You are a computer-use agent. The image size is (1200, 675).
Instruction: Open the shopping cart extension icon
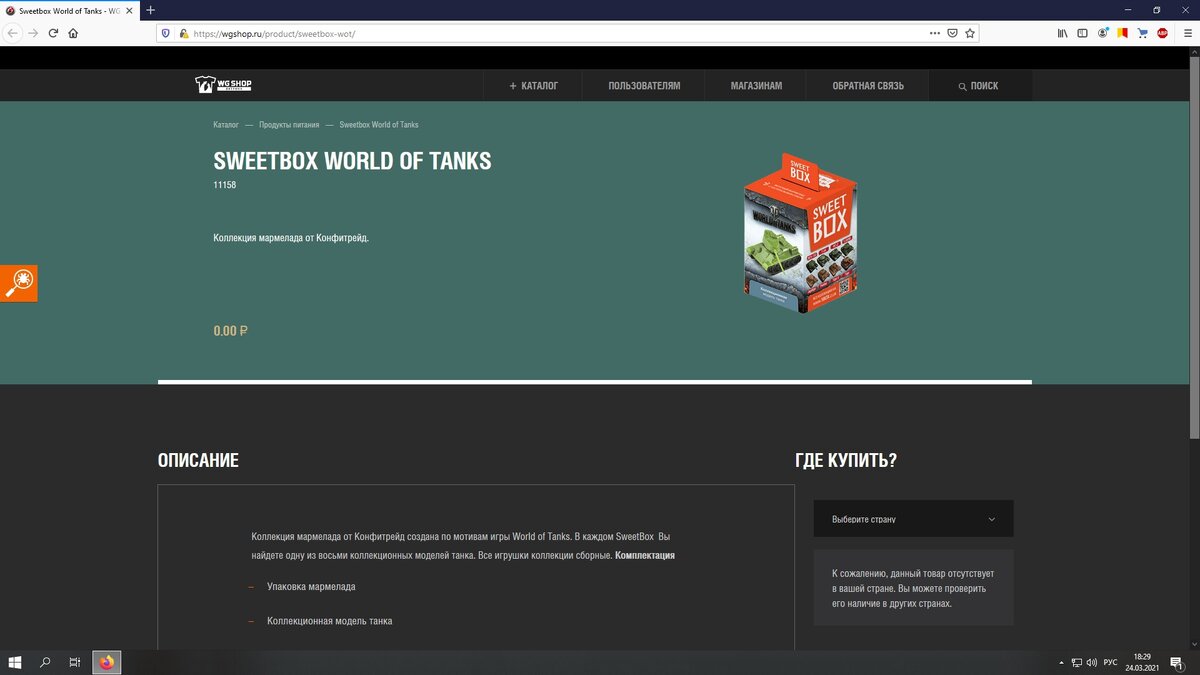click(1142, 33)
